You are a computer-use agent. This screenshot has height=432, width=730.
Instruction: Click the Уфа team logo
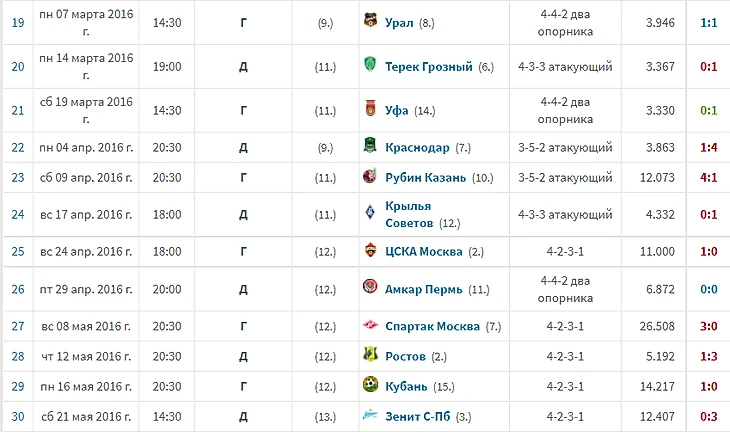pos(371,108)
